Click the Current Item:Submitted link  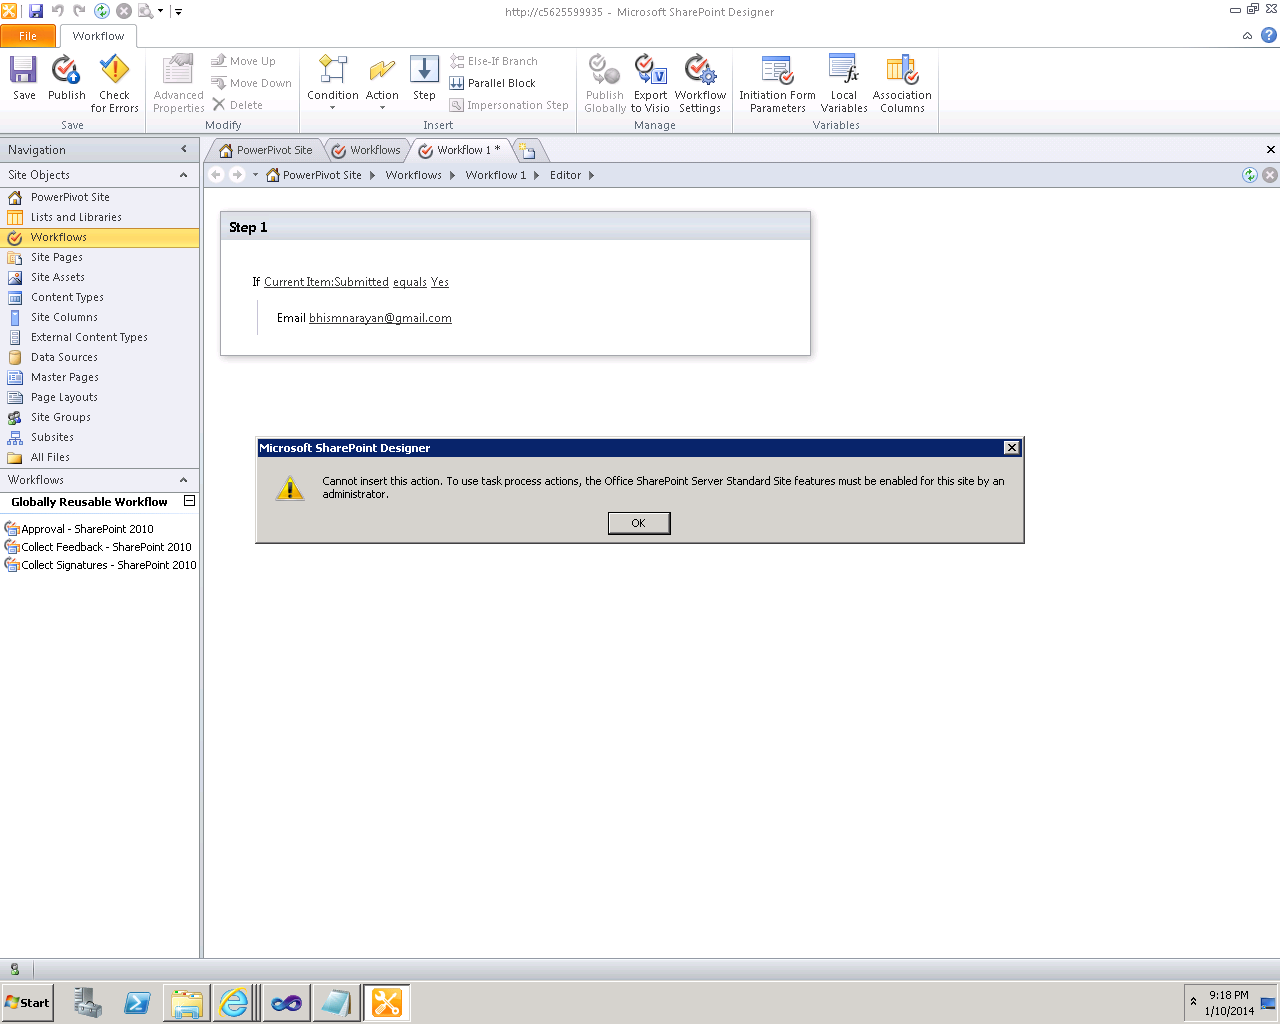pos(326,282)
